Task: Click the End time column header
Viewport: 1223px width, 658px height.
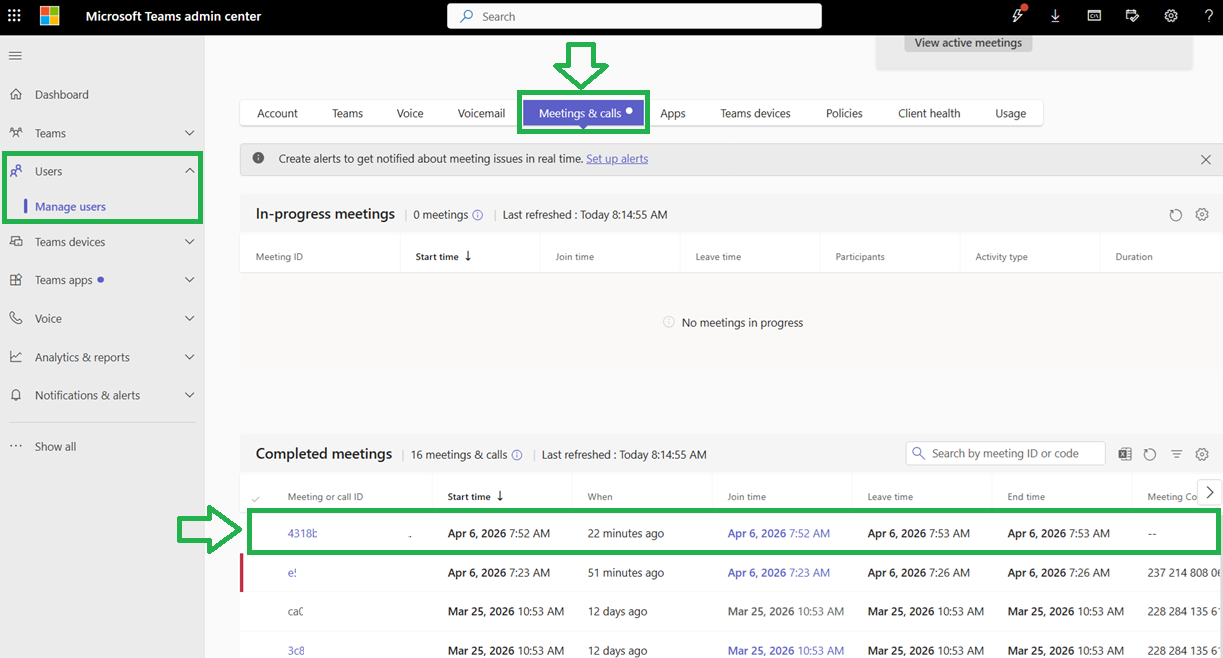Action: tap(1026, 497)
